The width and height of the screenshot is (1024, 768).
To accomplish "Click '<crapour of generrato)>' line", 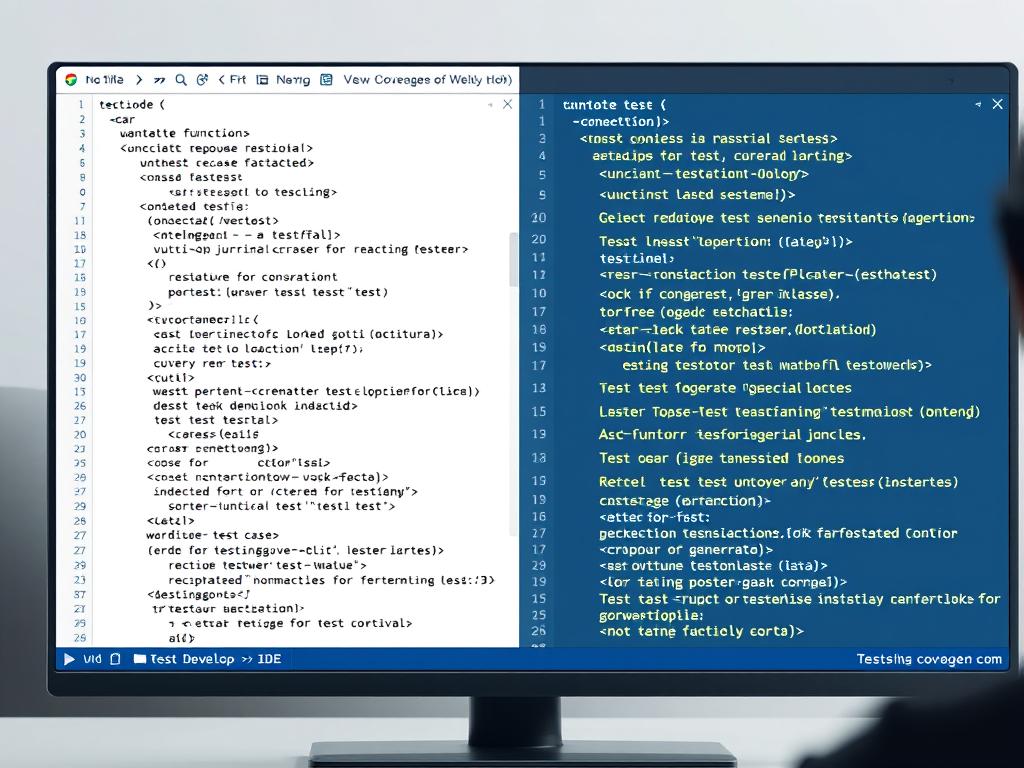I will (x=686, y=550).
